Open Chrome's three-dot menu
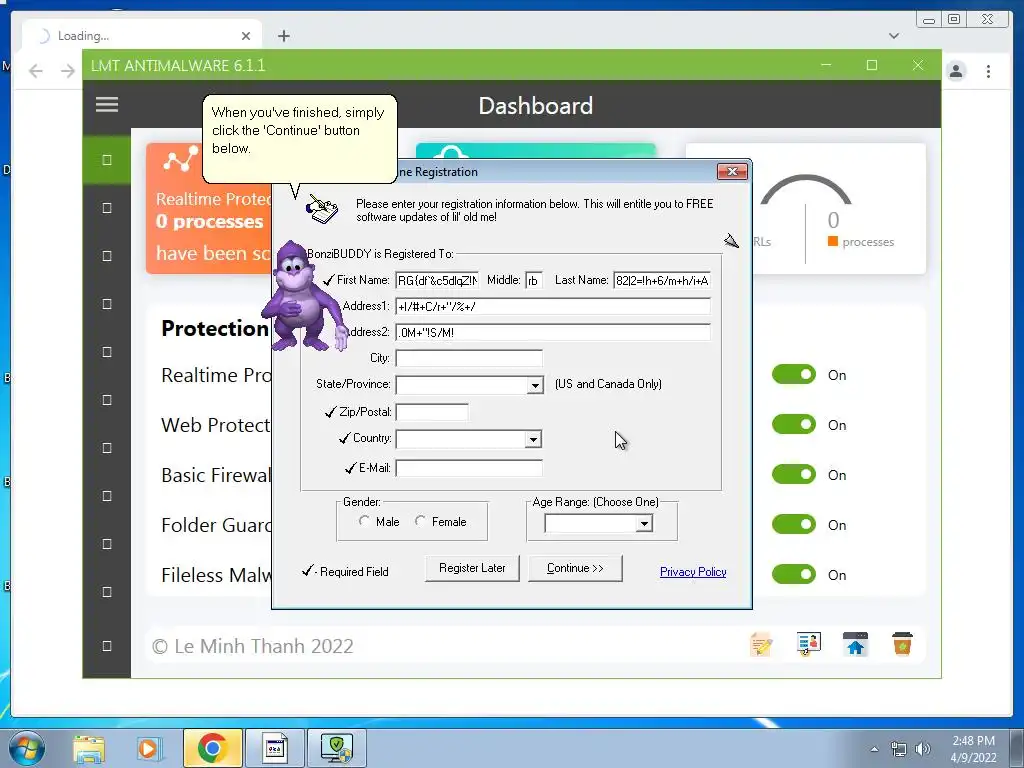Viewport: 1024px width, 768px height. coord(989,71)
